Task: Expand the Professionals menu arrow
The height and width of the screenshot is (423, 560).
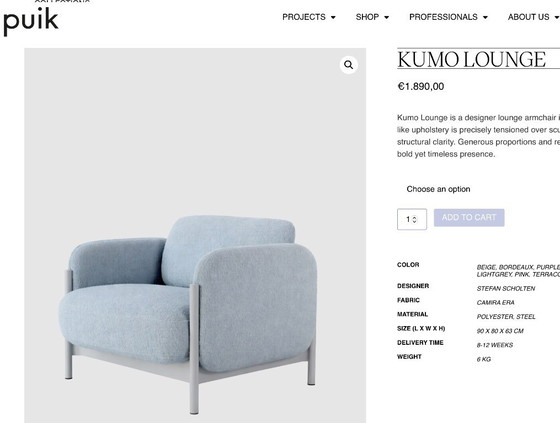Action: tap(485, 17)
